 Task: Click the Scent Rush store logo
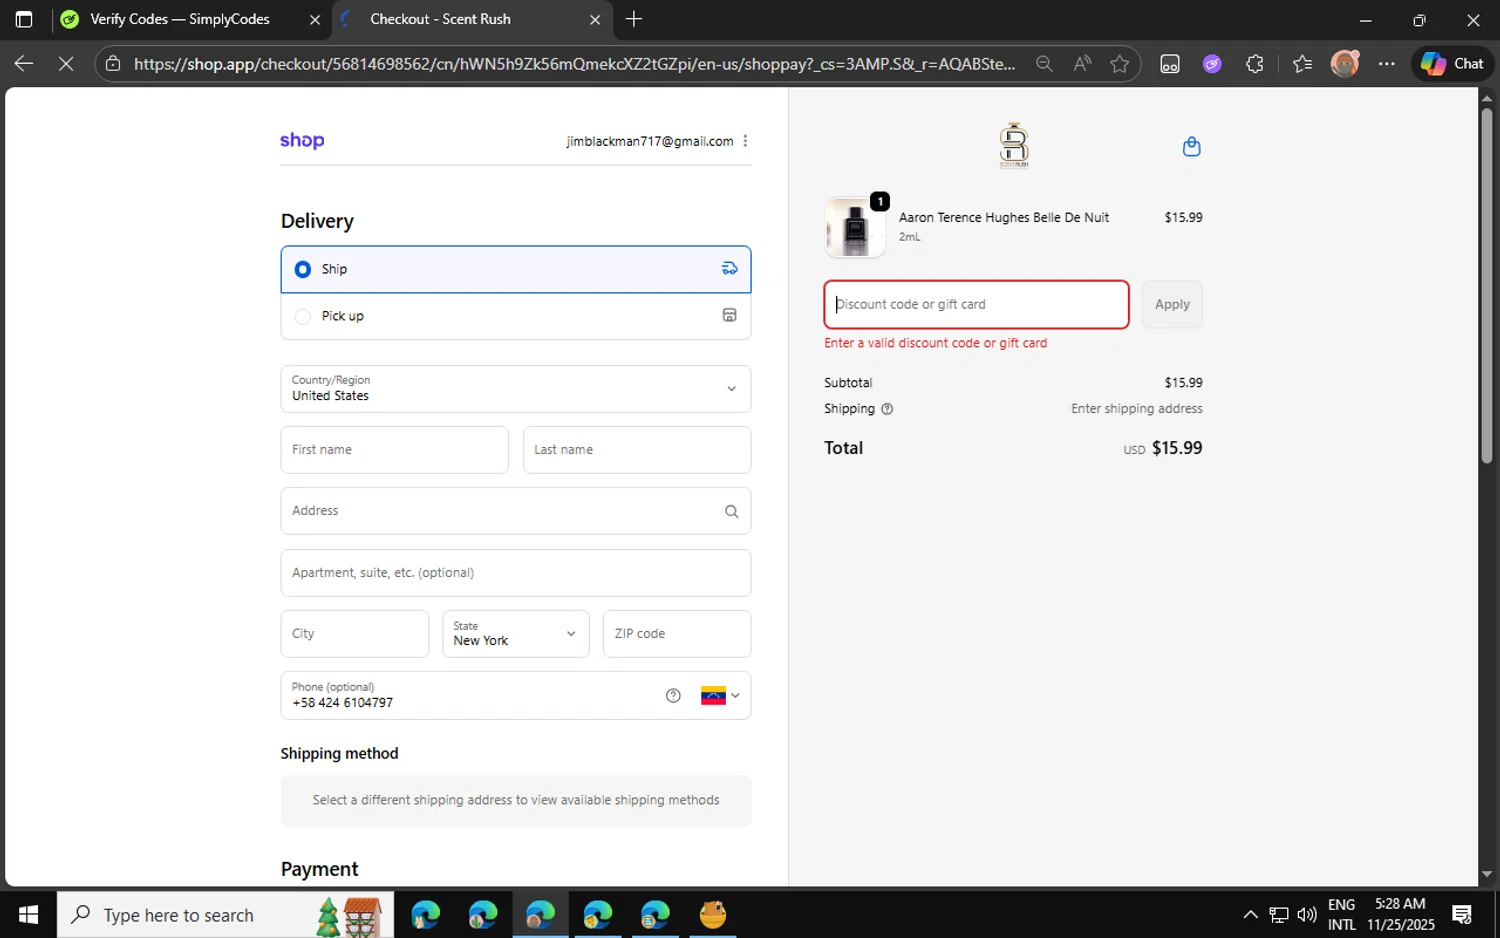(x=1014, y=145)
